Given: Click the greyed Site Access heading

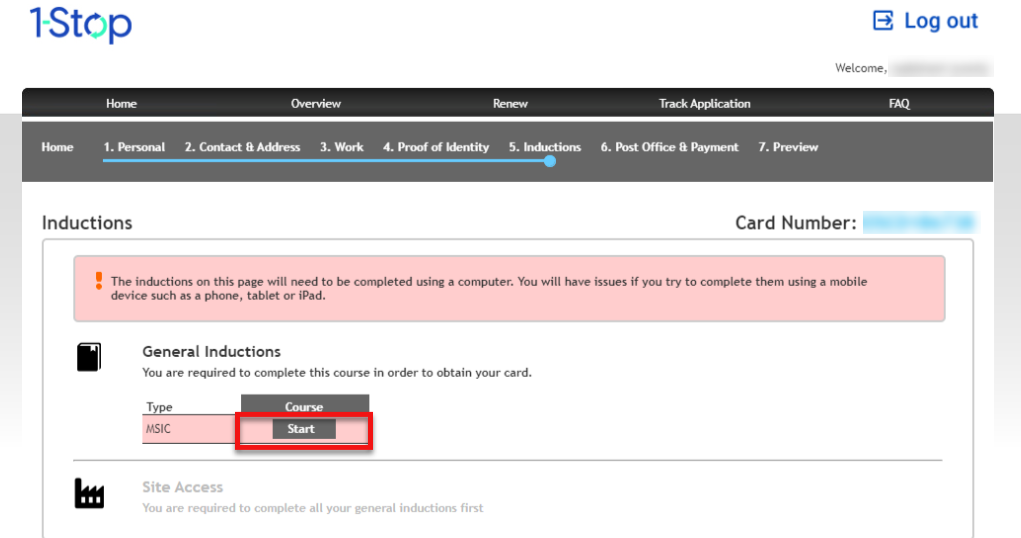Looking at the screenshot, I should pyautogui.click(x=183, y=487).
